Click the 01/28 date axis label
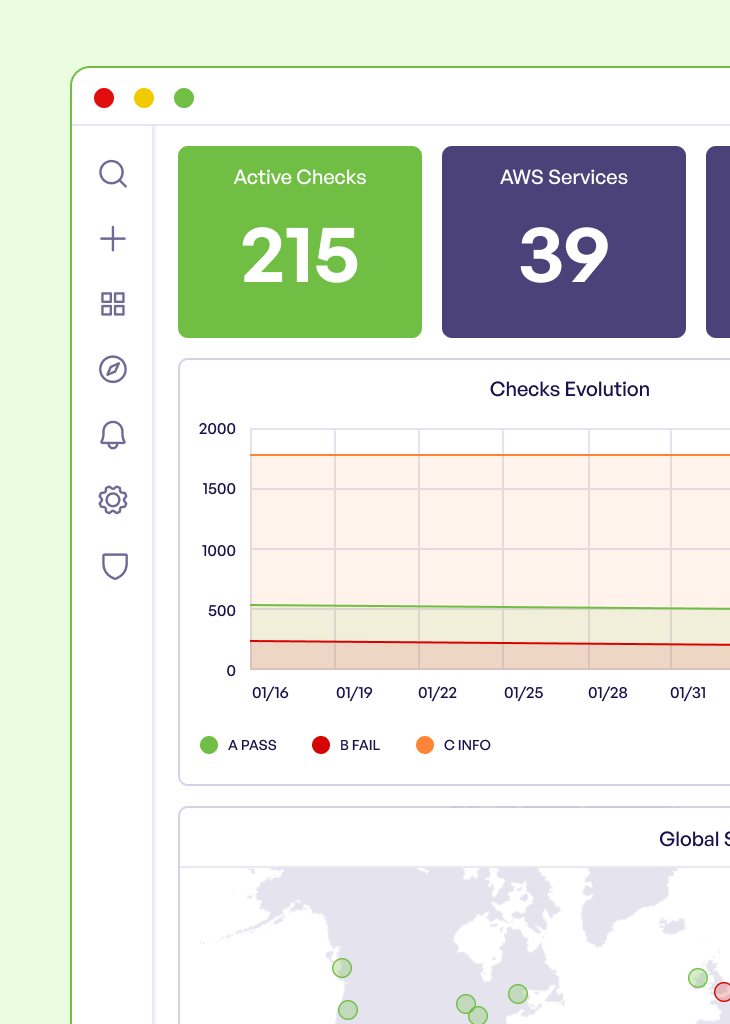 [607, 693]
